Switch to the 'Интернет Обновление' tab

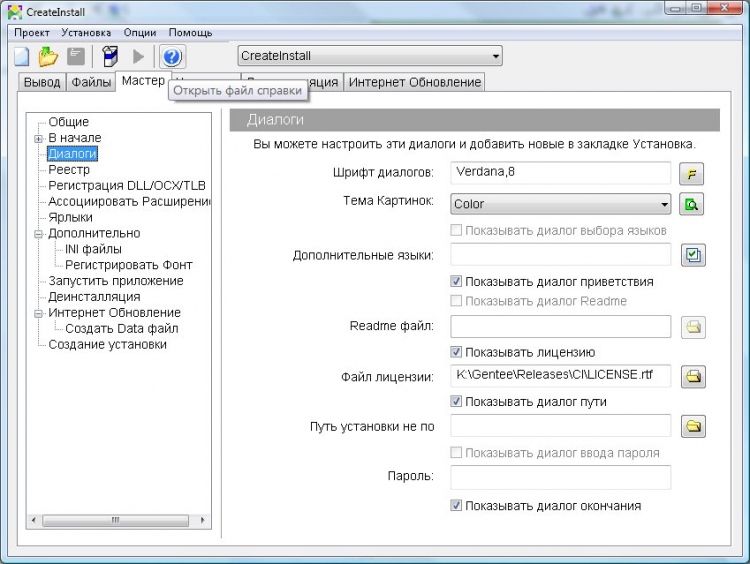(x=415, y=82)
